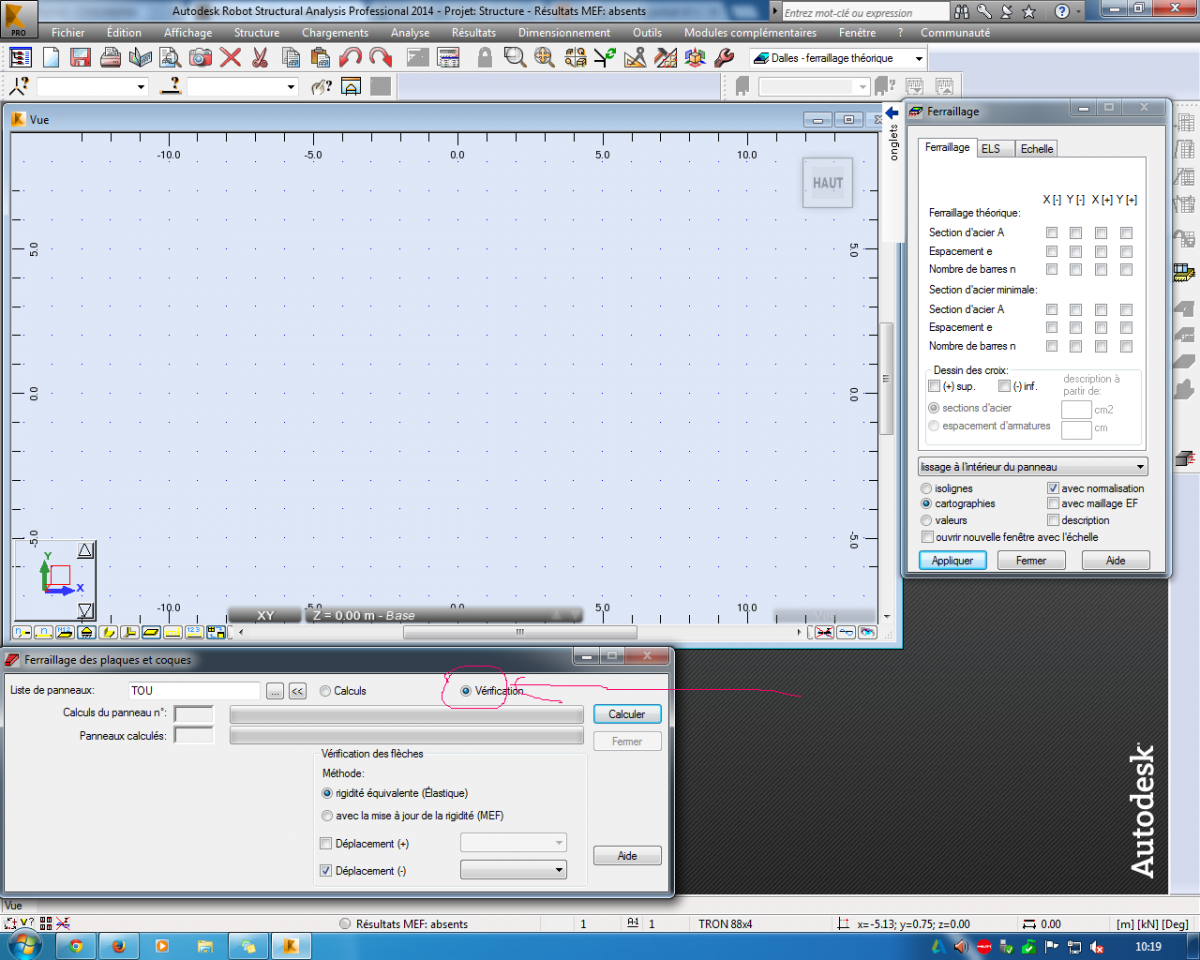
Task: Click the Windows Start button
Action: click(x=23, y=945)
